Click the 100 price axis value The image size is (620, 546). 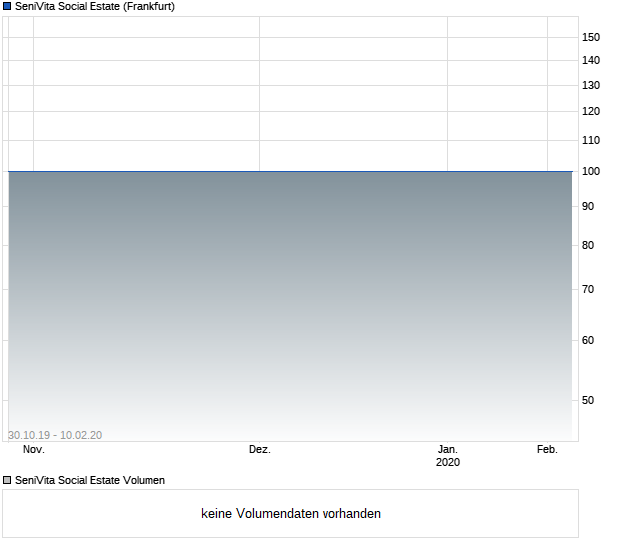[x=591, y=171]
